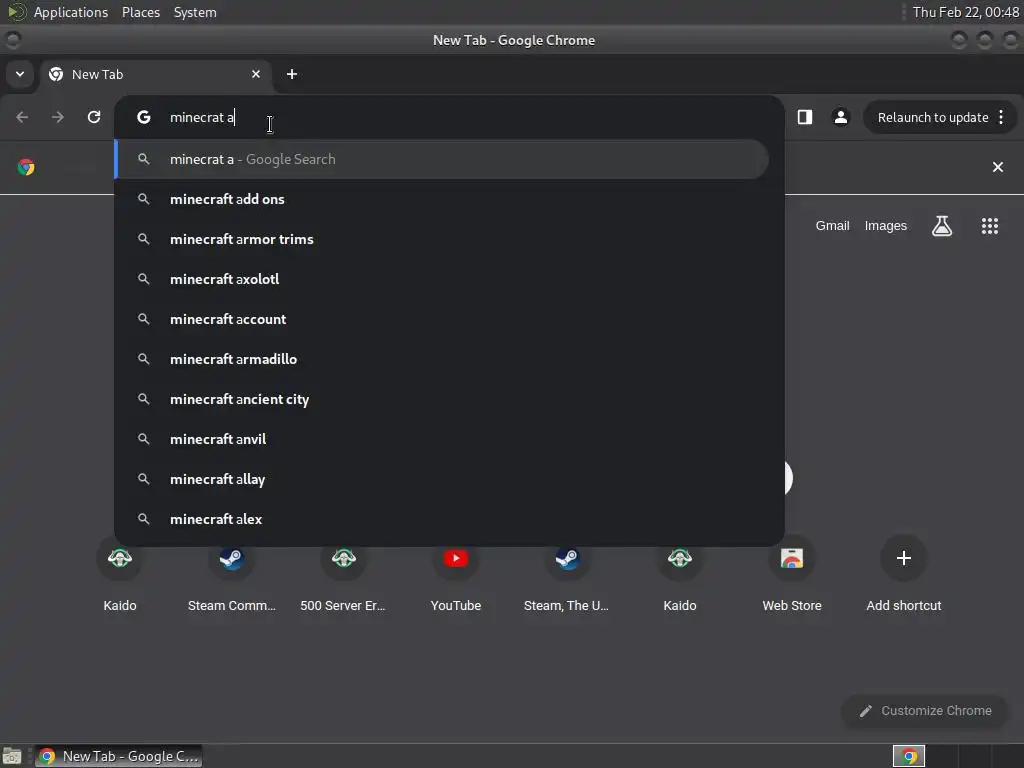Open Places menu
Image resolution: width=1024 pixels, height=768 pixels.
coord(141,12)
